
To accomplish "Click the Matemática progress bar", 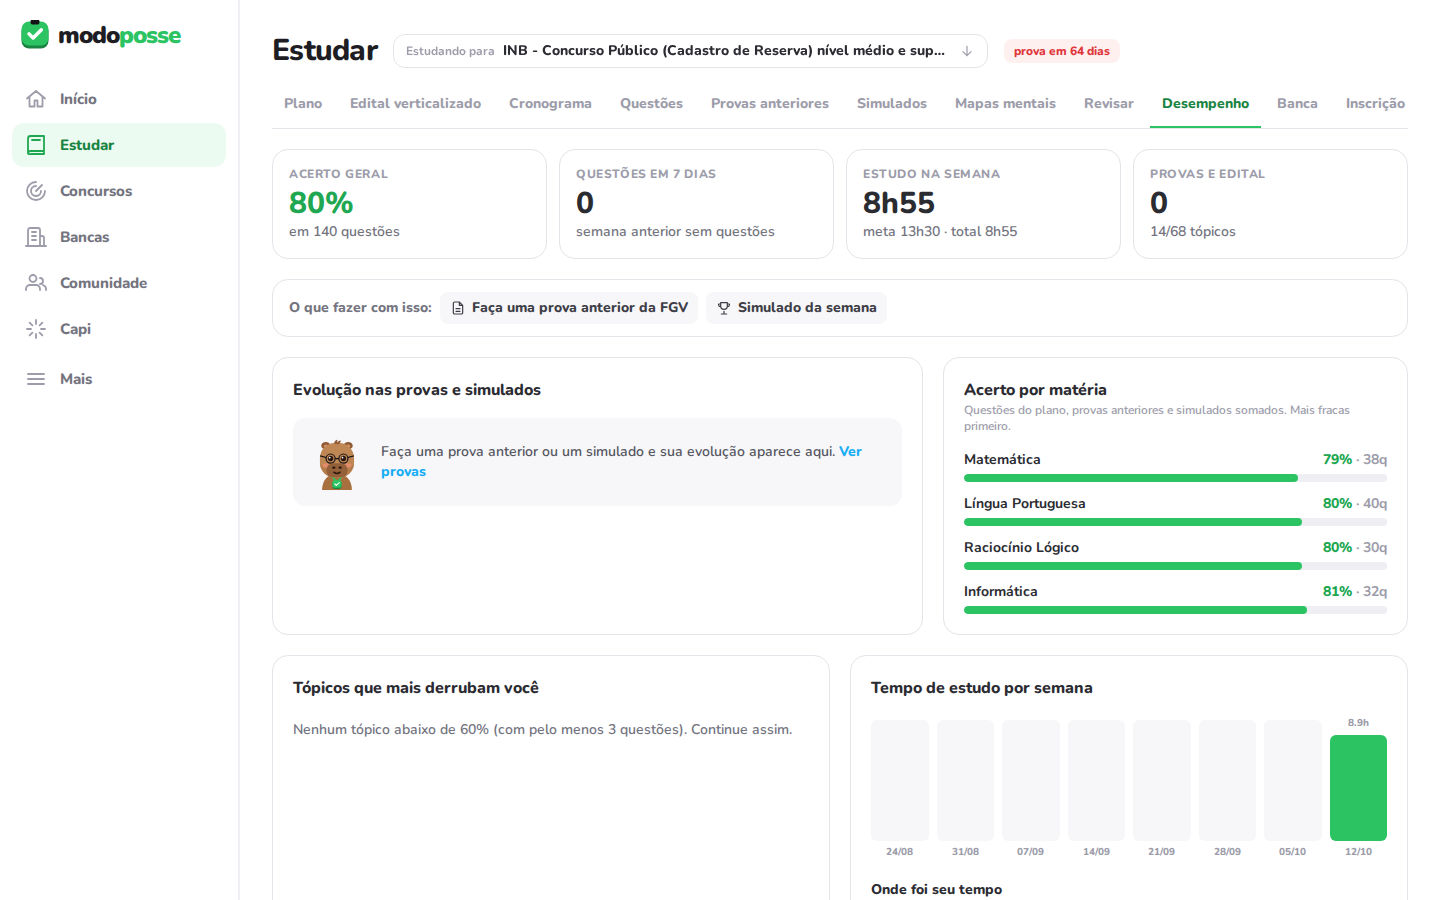I will [1175, 478].
